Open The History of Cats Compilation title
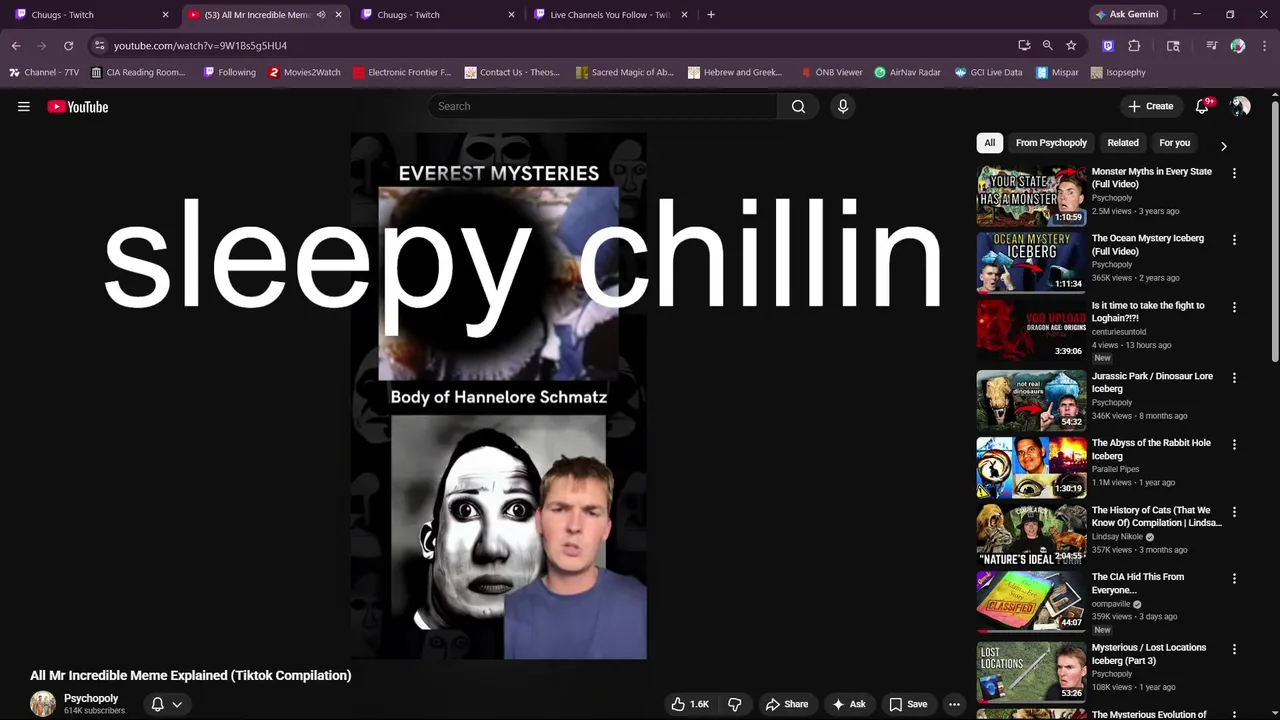The image size is (1280, 720). [x=1156, y=516]
